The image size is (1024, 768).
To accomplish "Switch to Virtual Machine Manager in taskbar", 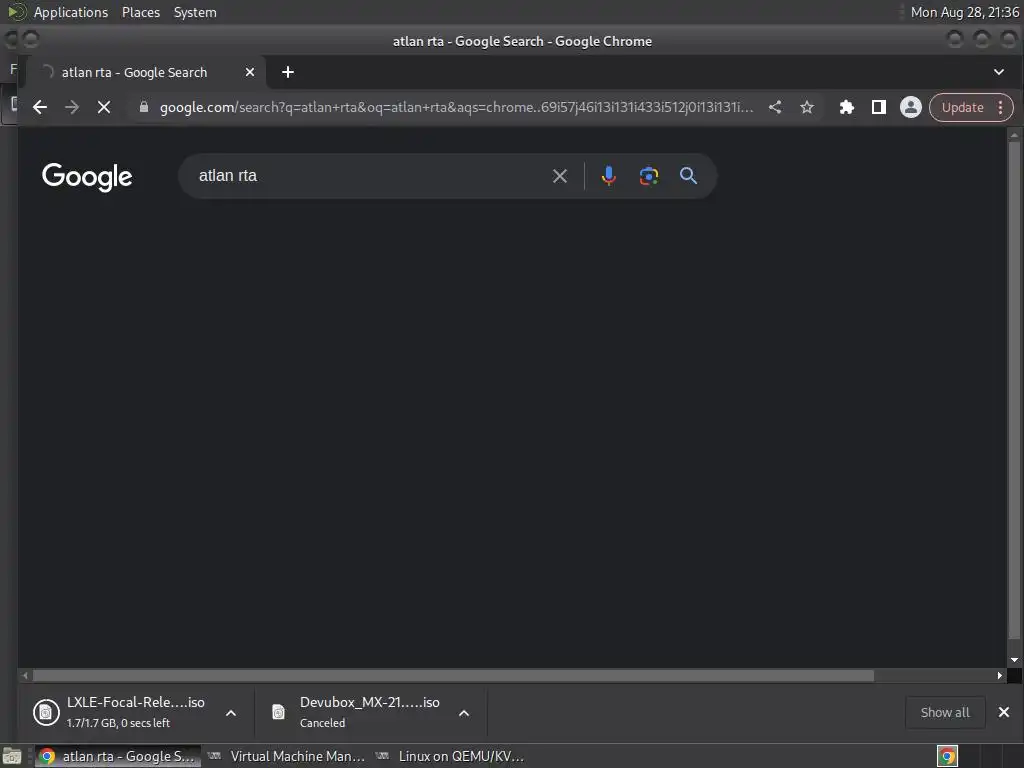I will point(286,756).
